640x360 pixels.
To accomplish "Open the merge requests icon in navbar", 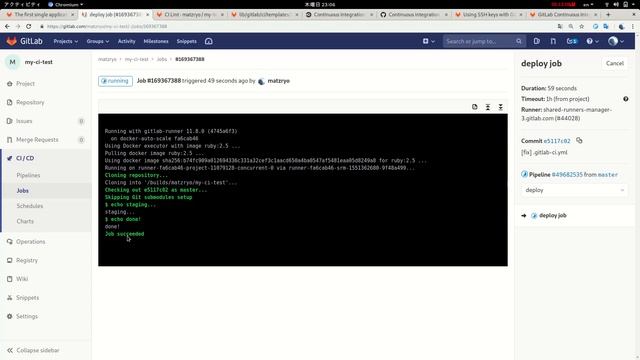I will pyautogui.click(x=553, y=41).
